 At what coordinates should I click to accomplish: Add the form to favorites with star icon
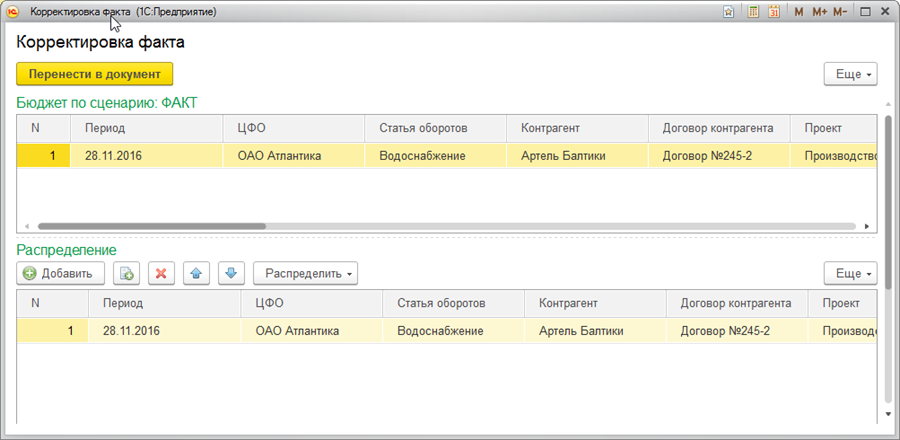(728, 12)
